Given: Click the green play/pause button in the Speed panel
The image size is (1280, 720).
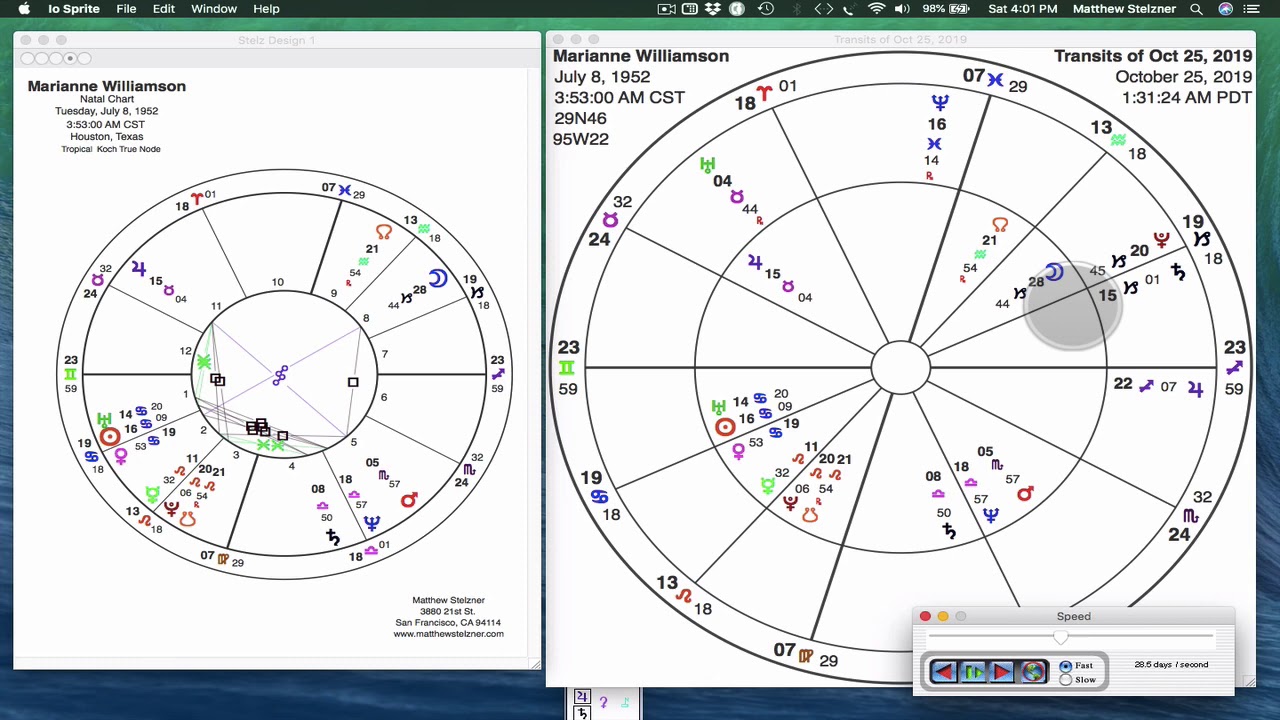Looking at the screenshot, I should click(972, 672).
